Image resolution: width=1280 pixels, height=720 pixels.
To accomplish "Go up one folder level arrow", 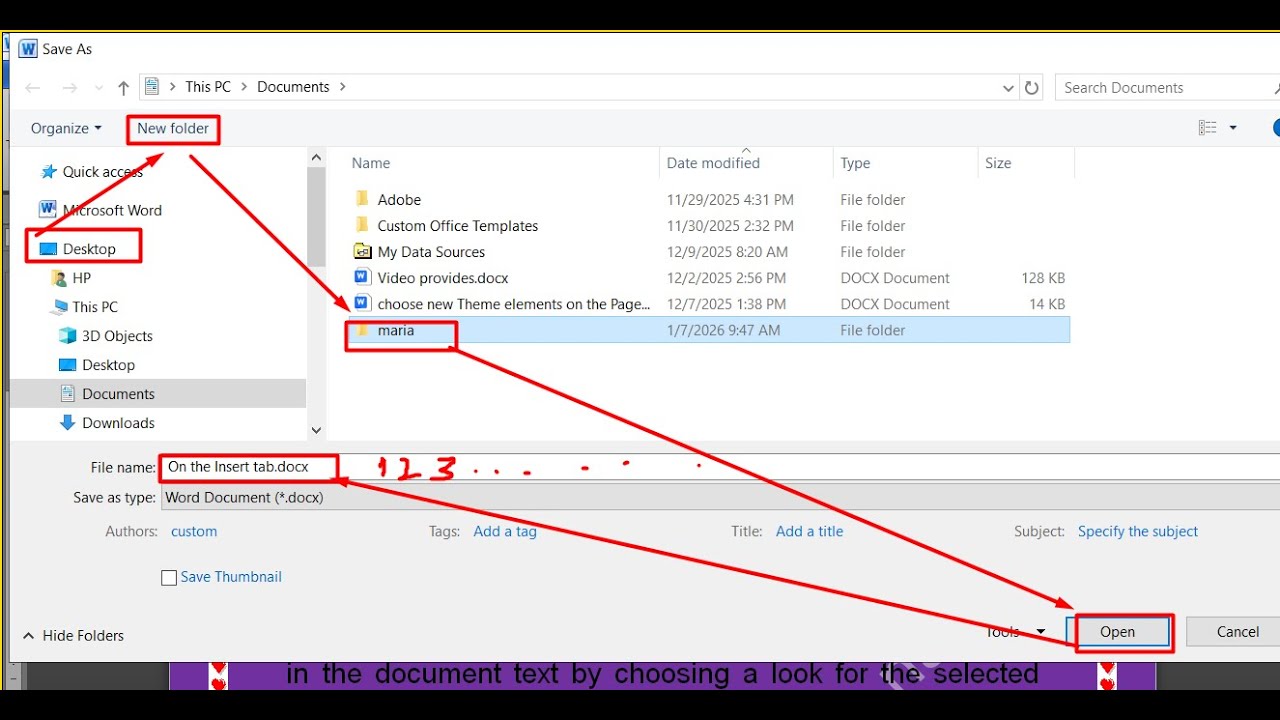I will (123, 88).
